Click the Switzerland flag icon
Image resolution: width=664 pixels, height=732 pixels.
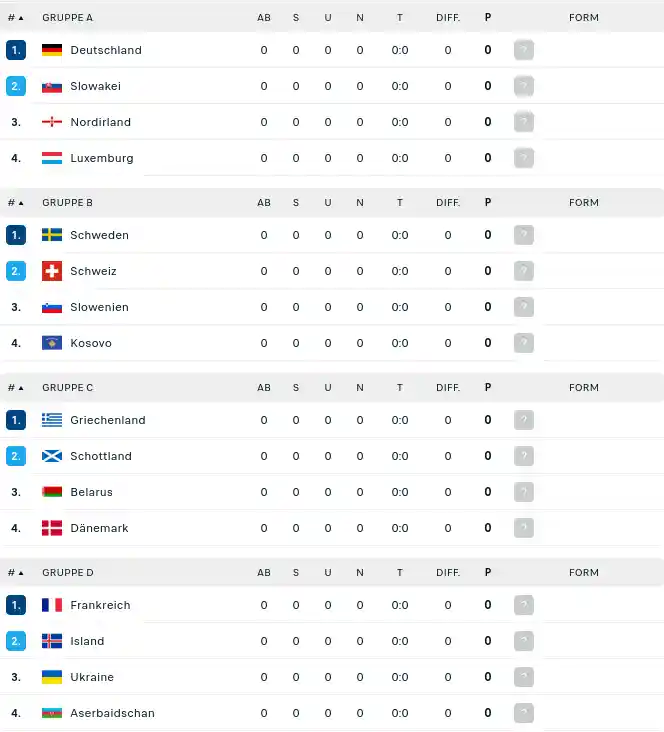(52, 271)
